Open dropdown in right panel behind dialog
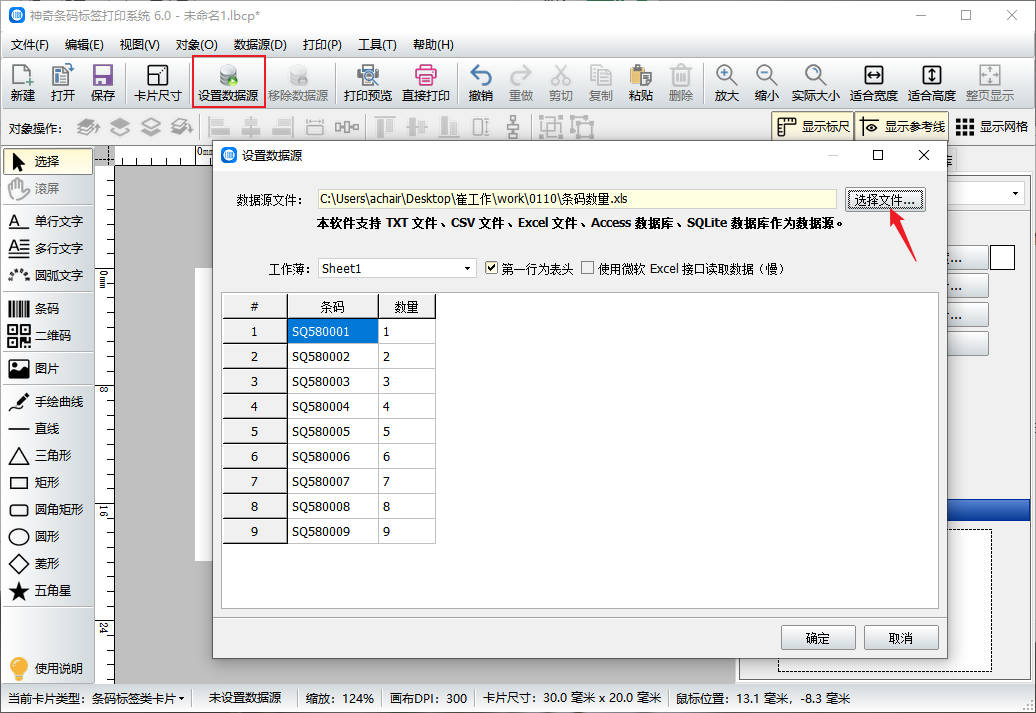The image size is (1036, 713). tap(1015, 194)
